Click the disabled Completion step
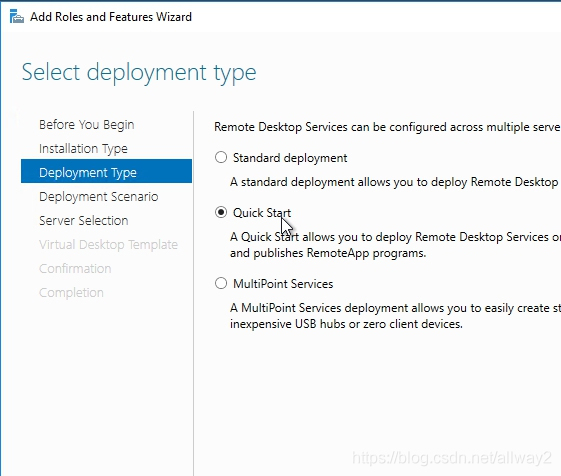 click(x=71, y=293)
